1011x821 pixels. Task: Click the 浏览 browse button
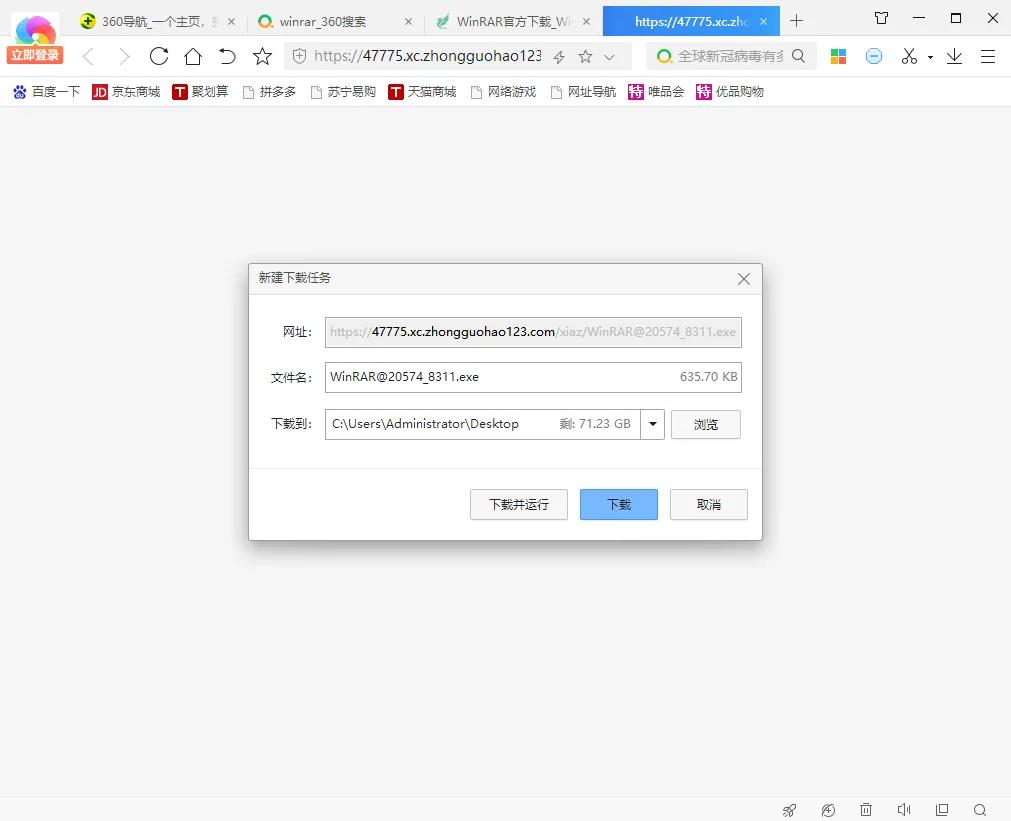[x=706, y=424]
